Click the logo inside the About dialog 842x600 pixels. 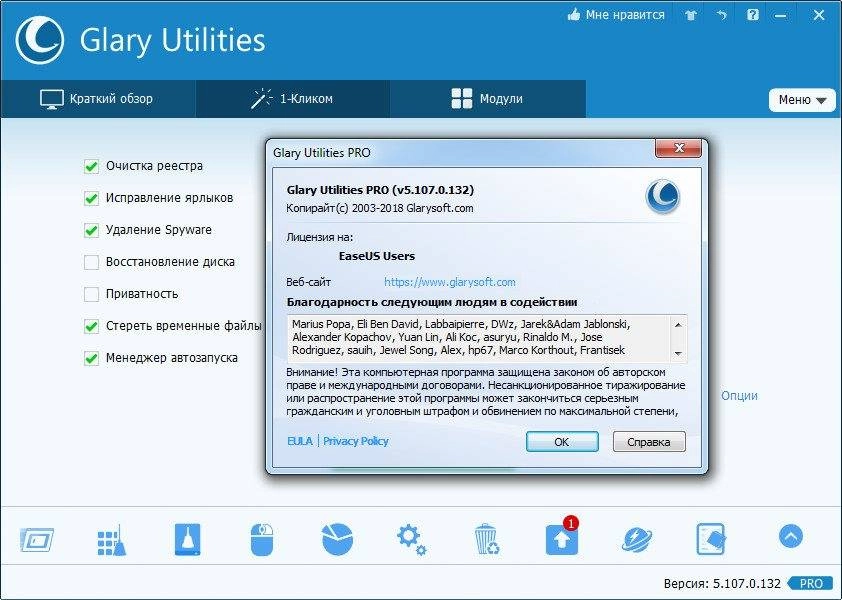pyautogui.click(x=663, y=196)
